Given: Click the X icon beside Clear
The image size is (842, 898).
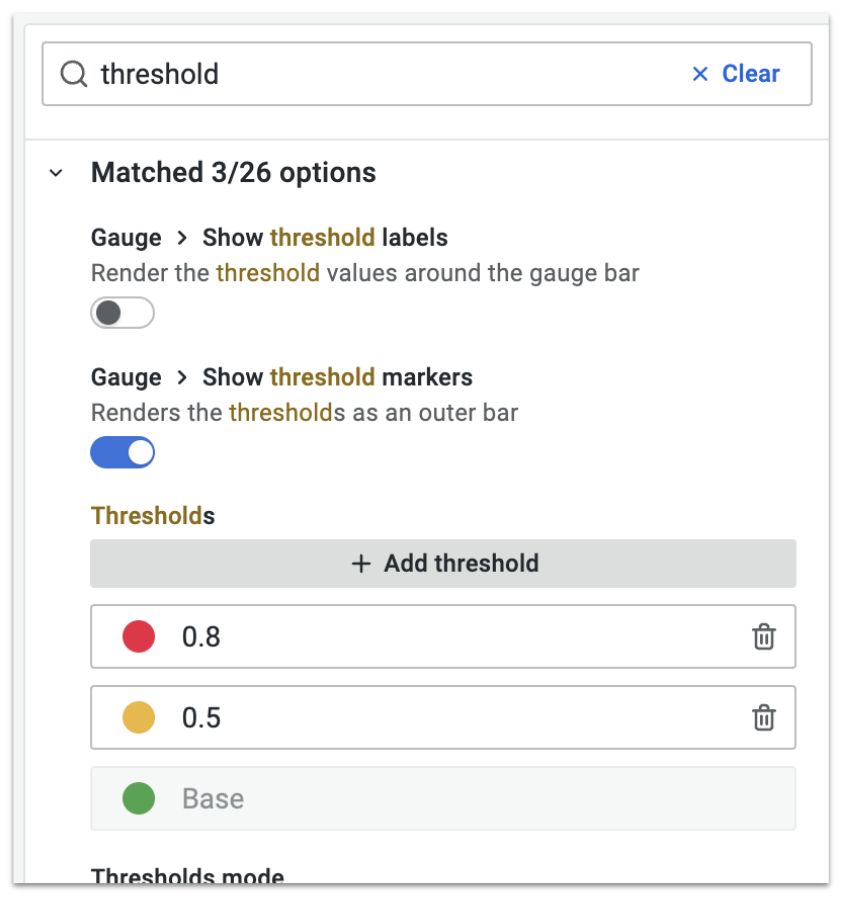Looking at the screenshot, I should pyautogui.click(x=700, y=74).
